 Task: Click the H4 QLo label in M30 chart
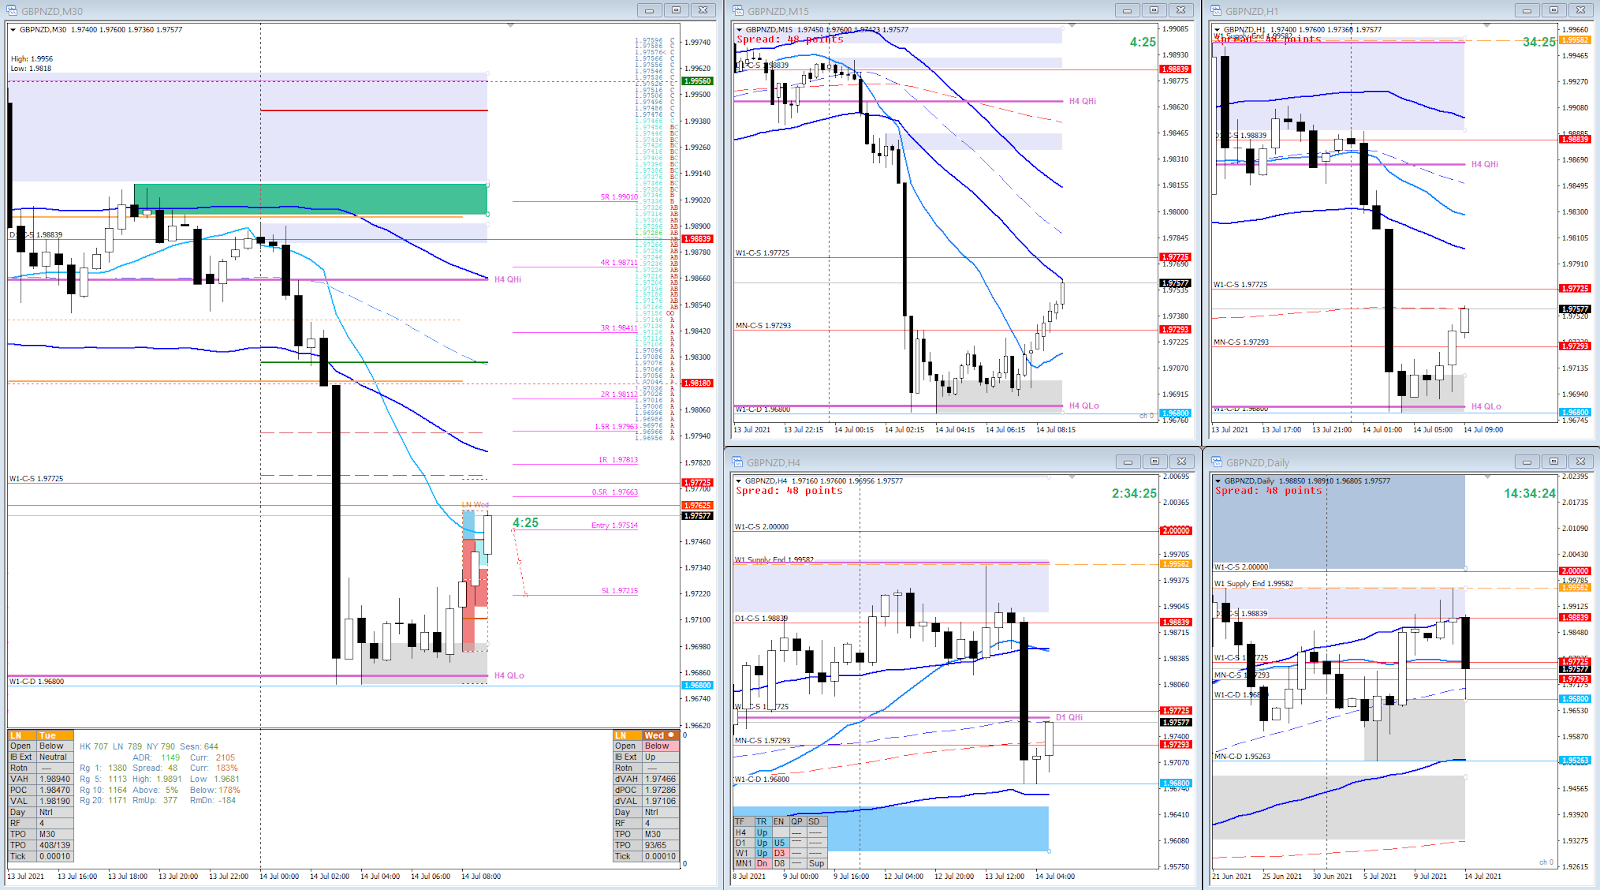coord(509,676)
